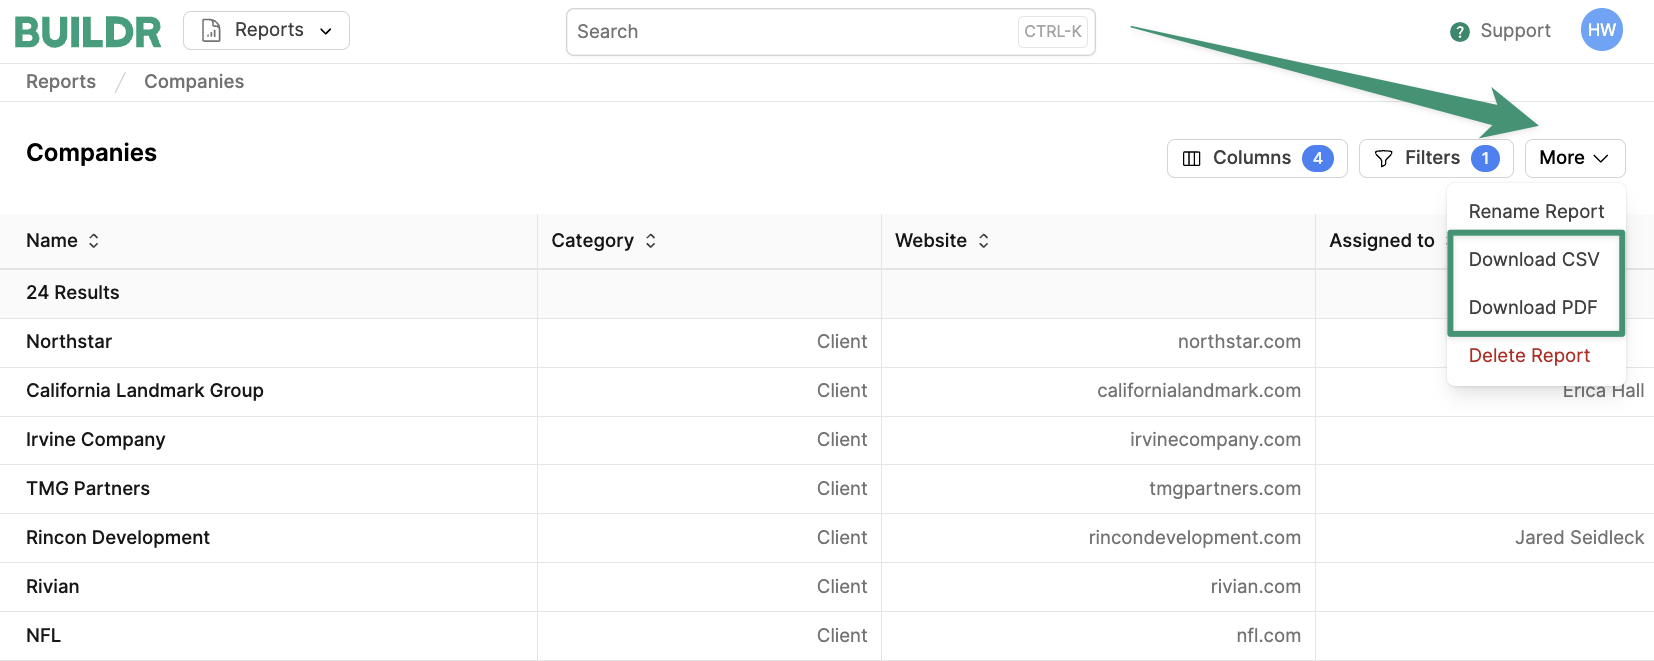Focus the Search input field
Screen dimensions: 1654x661
tap(830, 32)
